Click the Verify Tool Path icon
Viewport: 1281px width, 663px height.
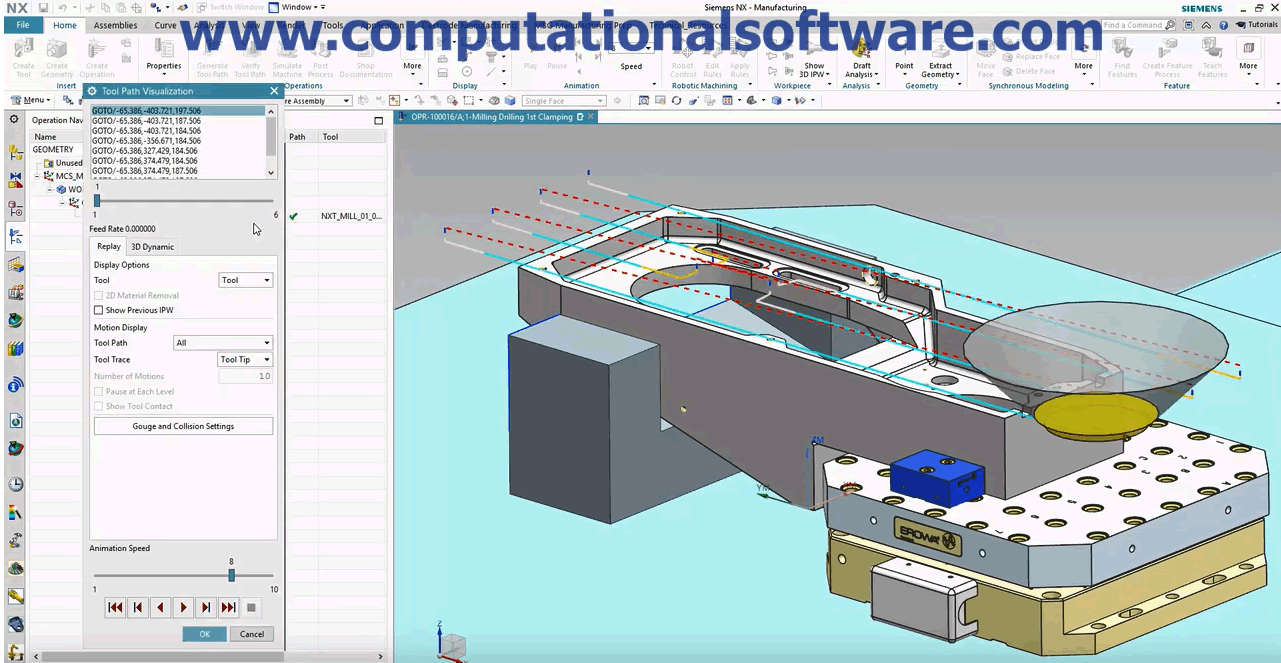[250, 56]
